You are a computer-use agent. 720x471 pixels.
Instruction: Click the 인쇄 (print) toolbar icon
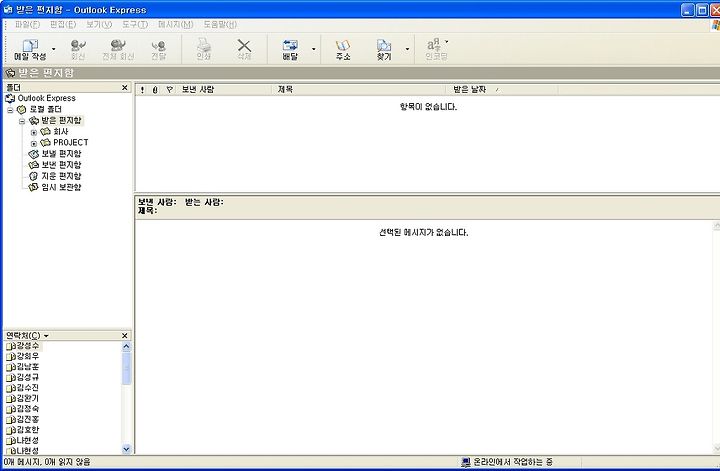[x=203, y=45]
